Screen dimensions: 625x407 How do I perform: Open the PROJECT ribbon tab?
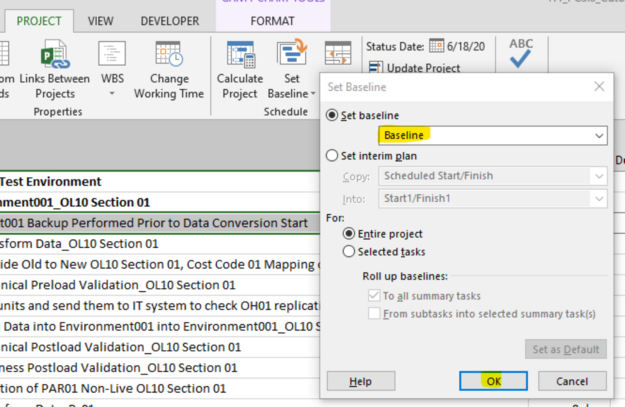(39, 21)
